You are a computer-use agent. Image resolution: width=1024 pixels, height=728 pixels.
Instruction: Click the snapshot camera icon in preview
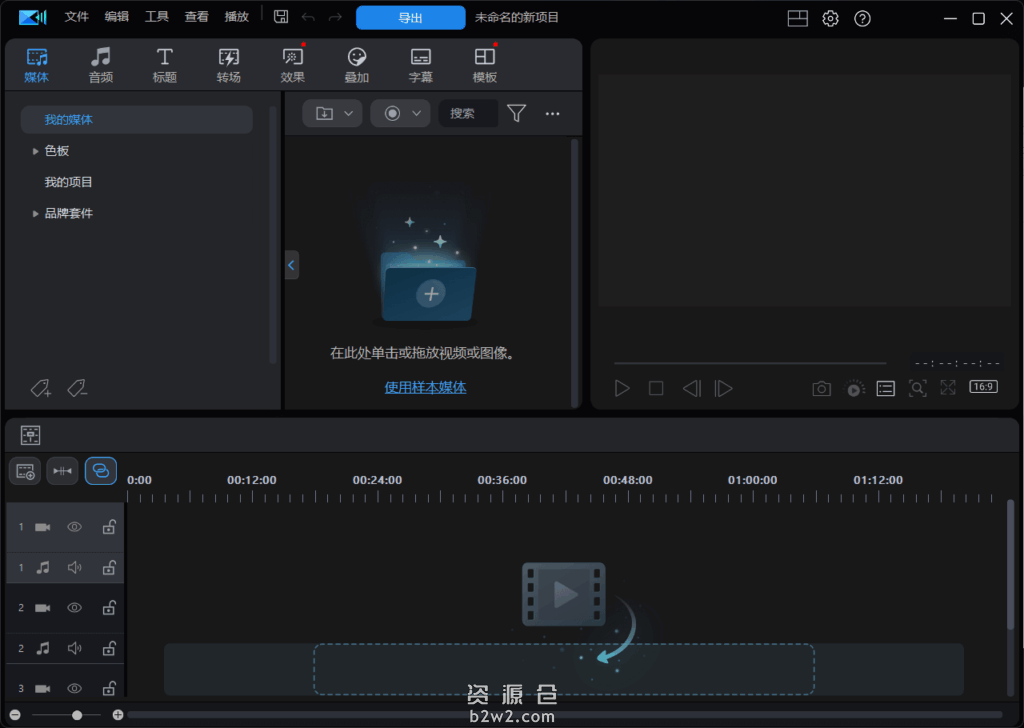click(x=821, y=389)
